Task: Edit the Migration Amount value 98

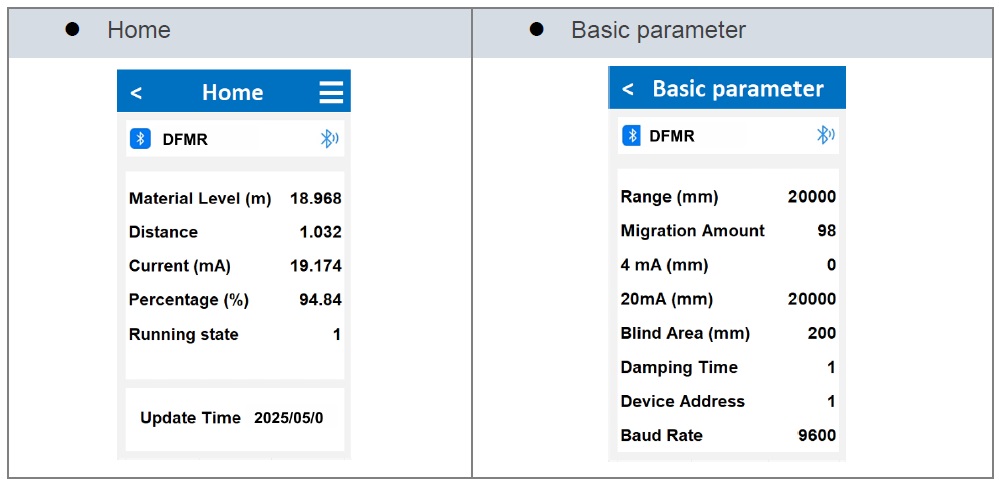Action: (825, 231)
